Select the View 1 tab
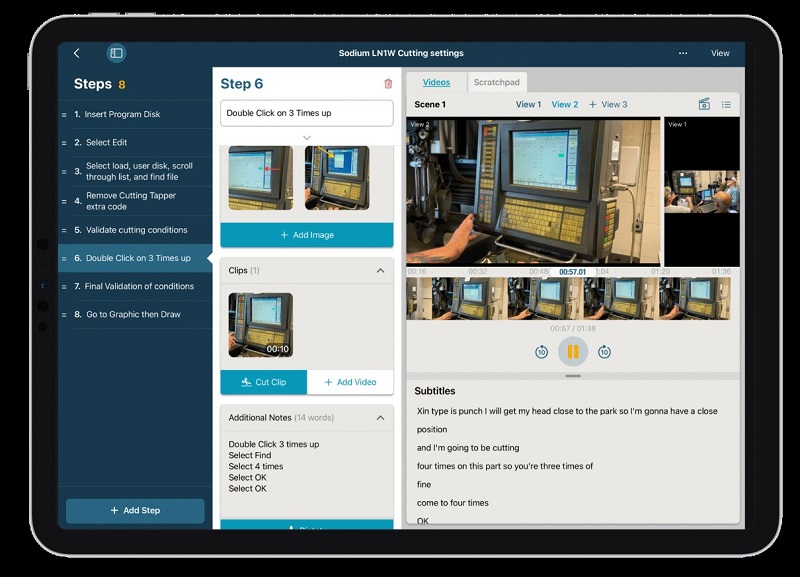800x577 pixels. click(x=528, y=104)
